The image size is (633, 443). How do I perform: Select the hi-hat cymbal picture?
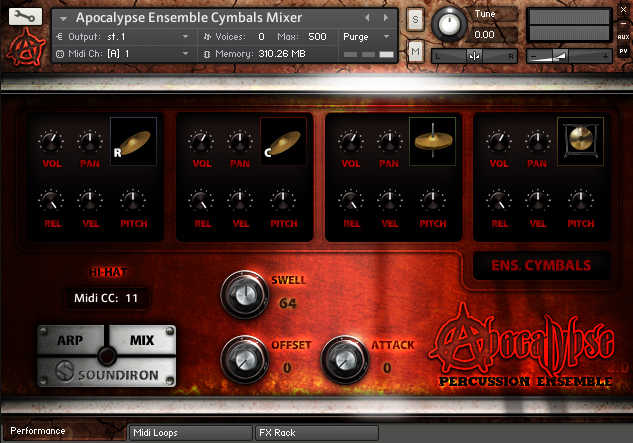[432, 141]
